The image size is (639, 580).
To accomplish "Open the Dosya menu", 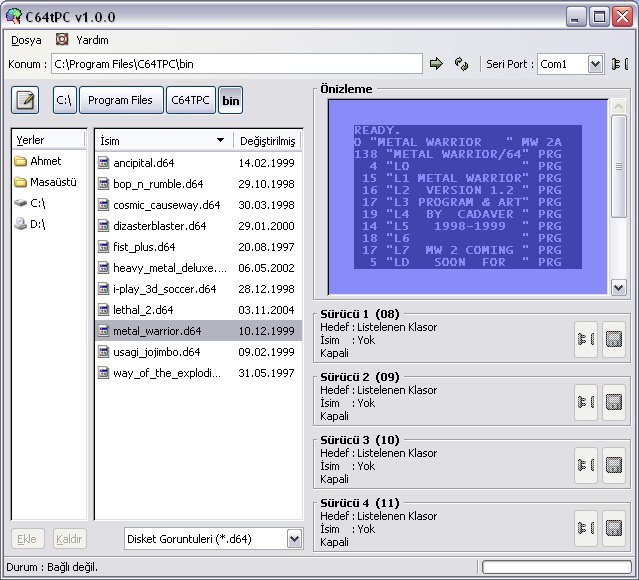I will point(26,40).
